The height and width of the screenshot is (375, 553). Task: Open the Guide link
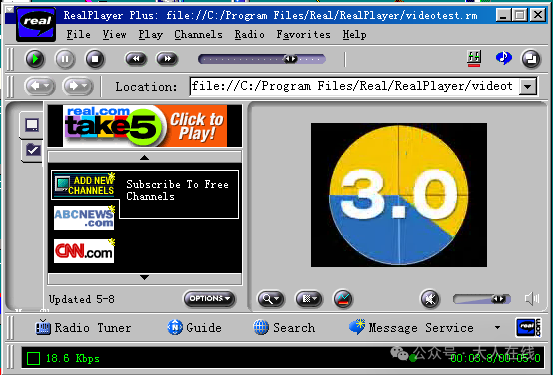(x=194, y=328)
